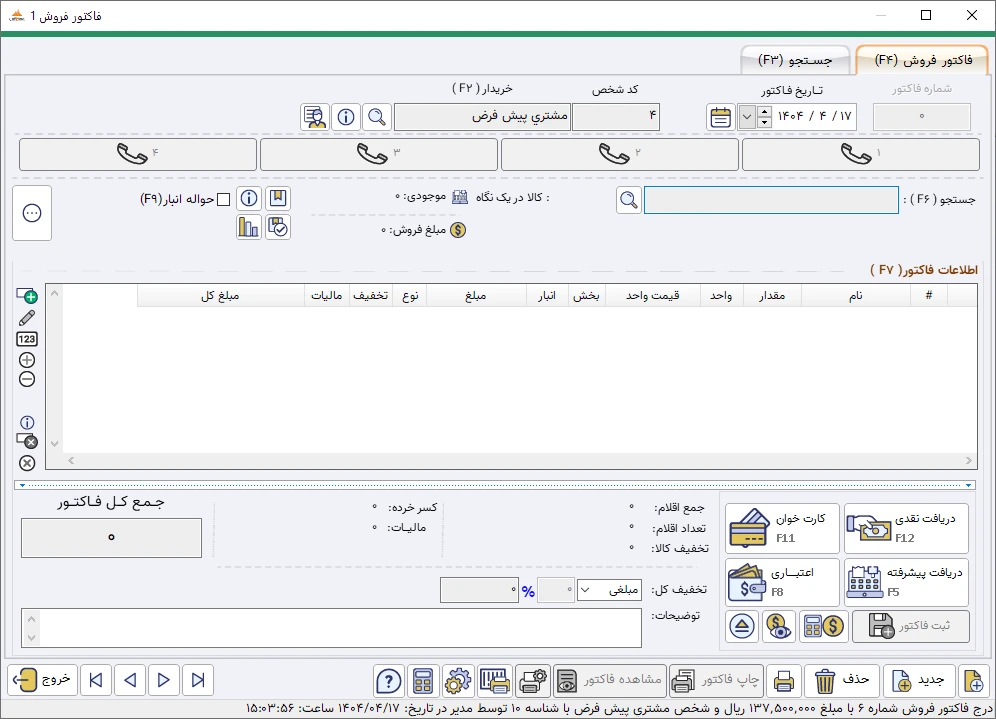Image resolution: width=996 pixels, height=719 pixels.
Task: Open the calculator icon in bottom toolbar
Action: click(423, 681)
